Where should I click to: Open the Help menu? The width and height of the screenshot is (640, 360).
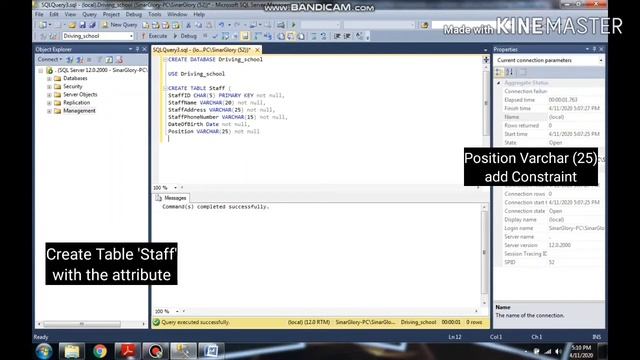tap(199, 14)
